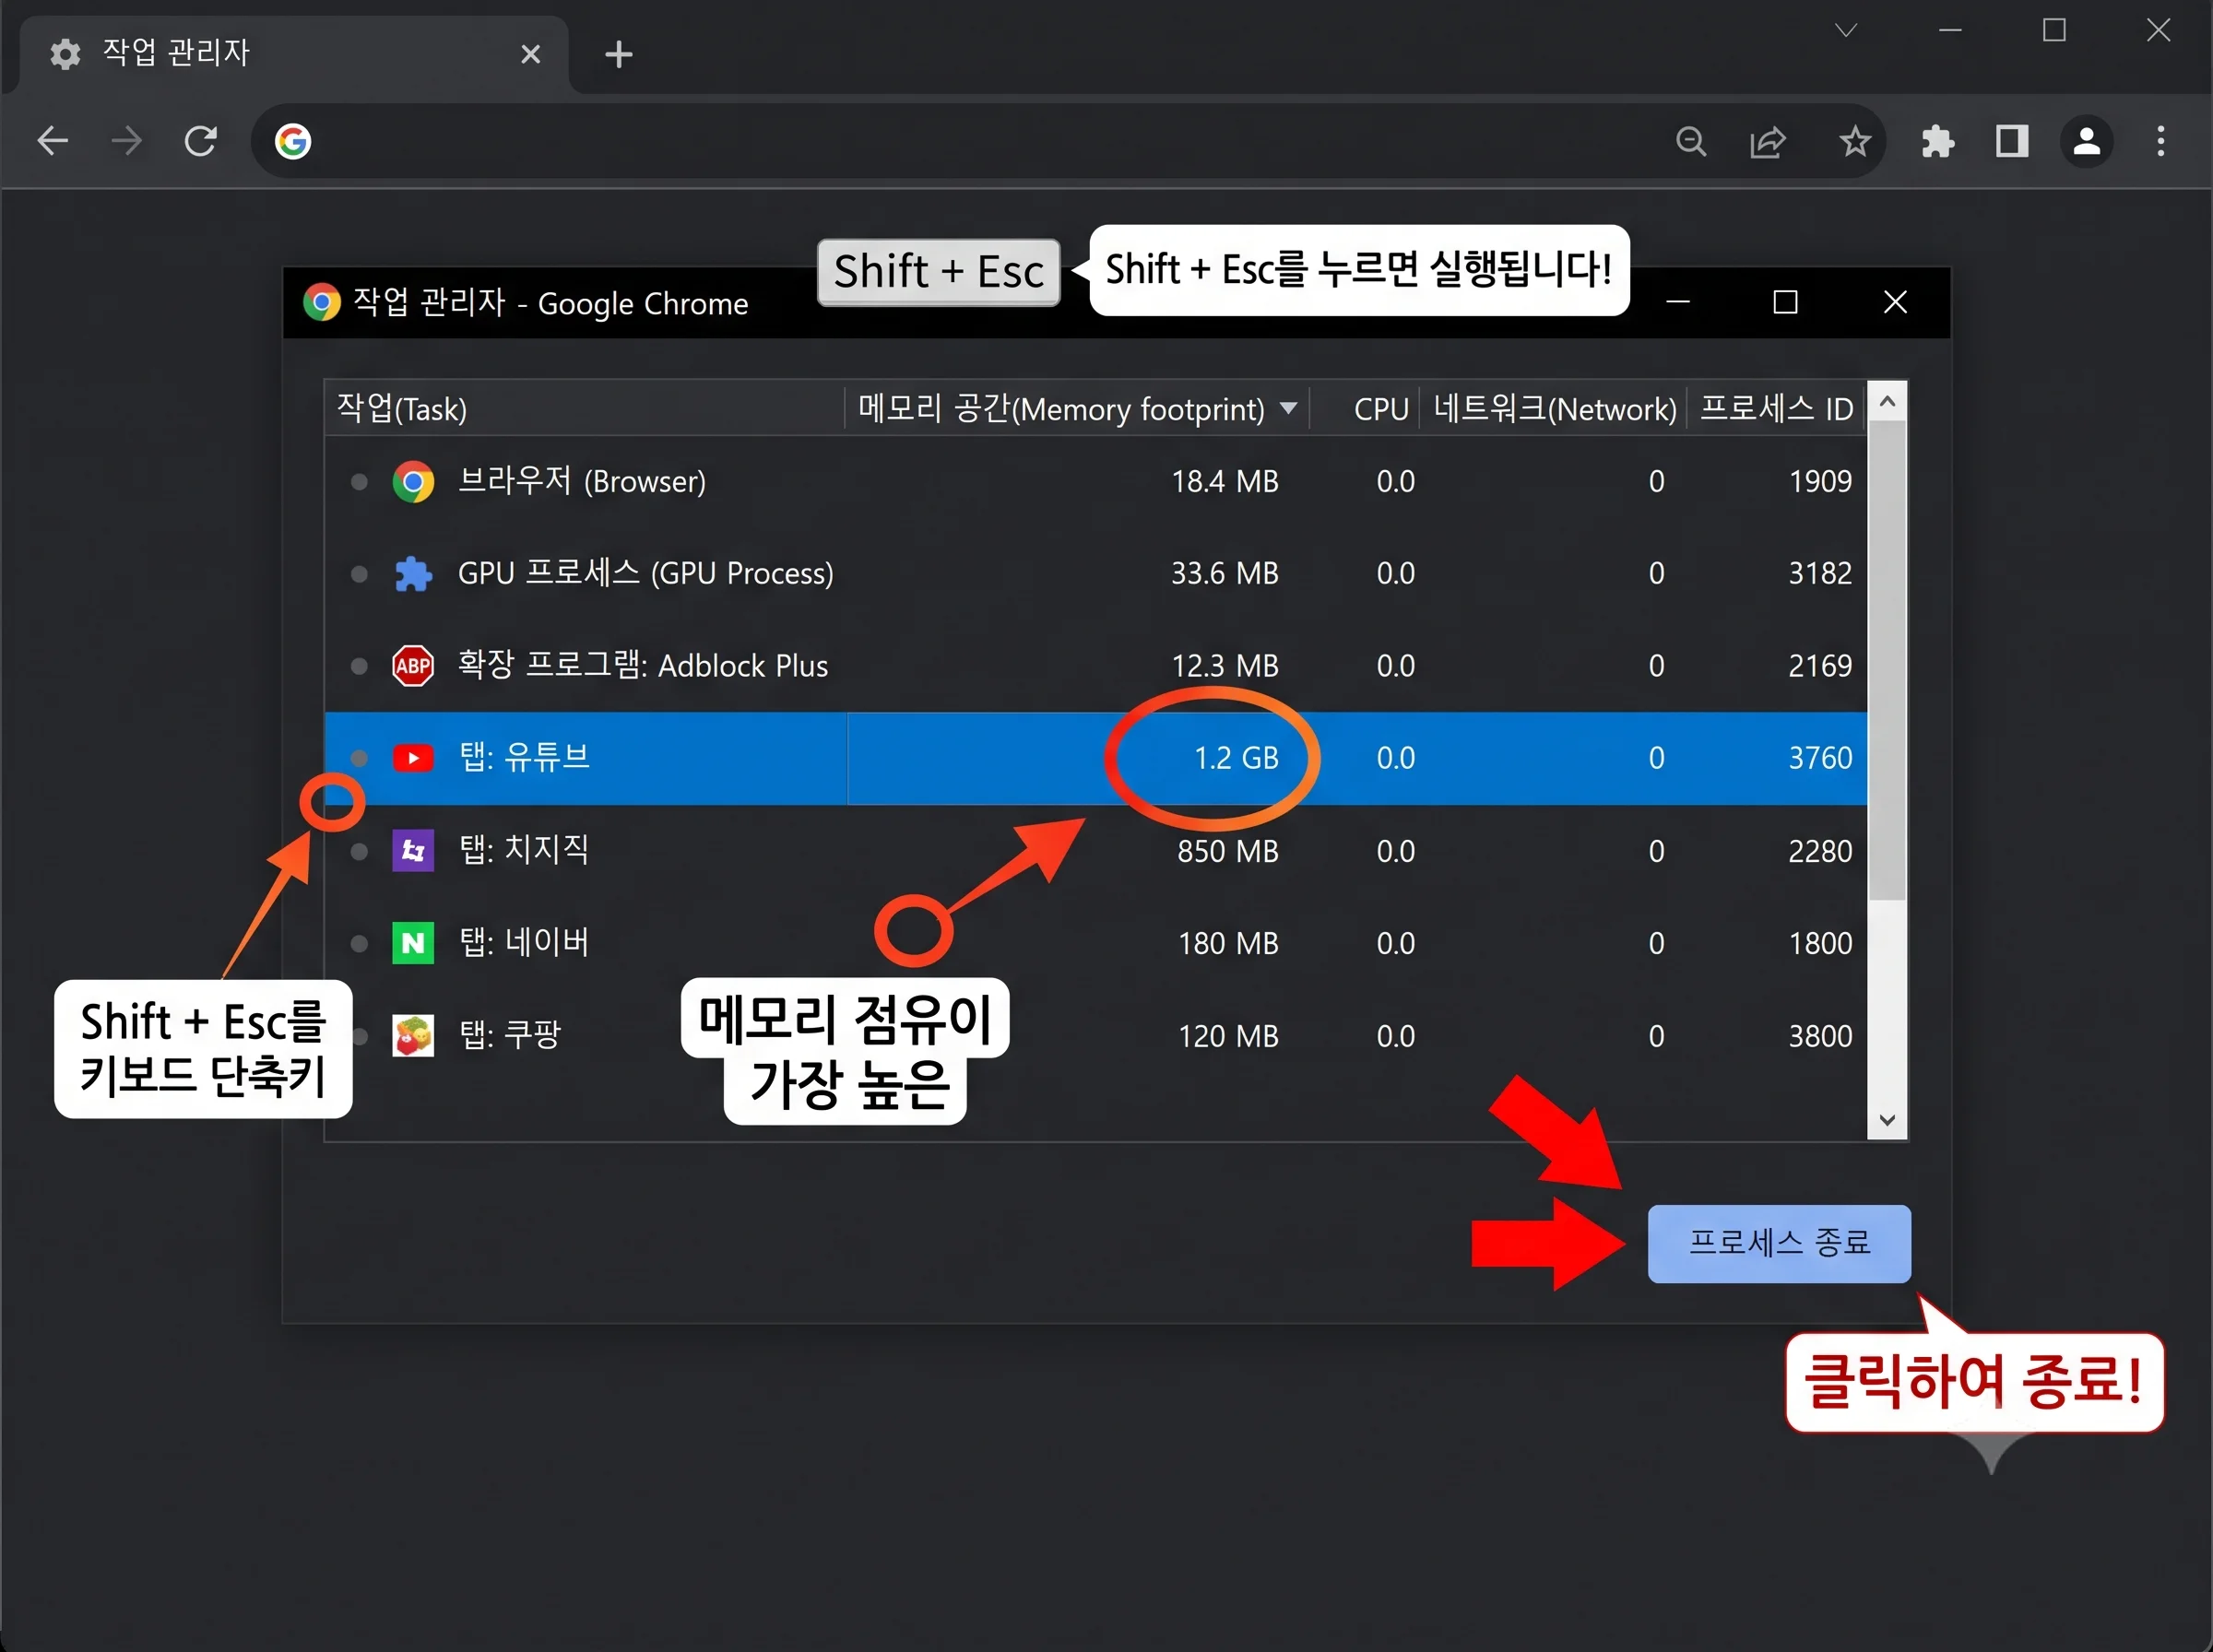Click the 쿠팡 tab icon
Viewport: 2213px width, 1652px height.
[x=413, y=1036]
